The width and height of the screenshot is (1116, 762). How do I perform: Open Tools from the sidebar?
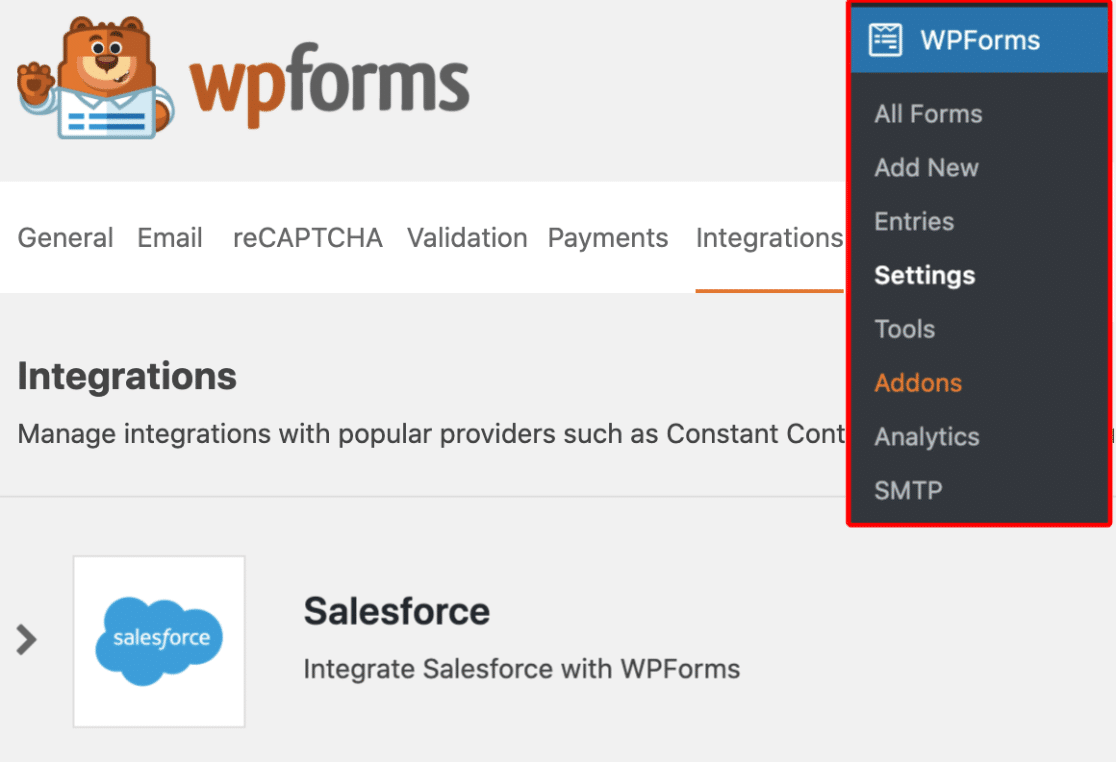click(905, 329)
